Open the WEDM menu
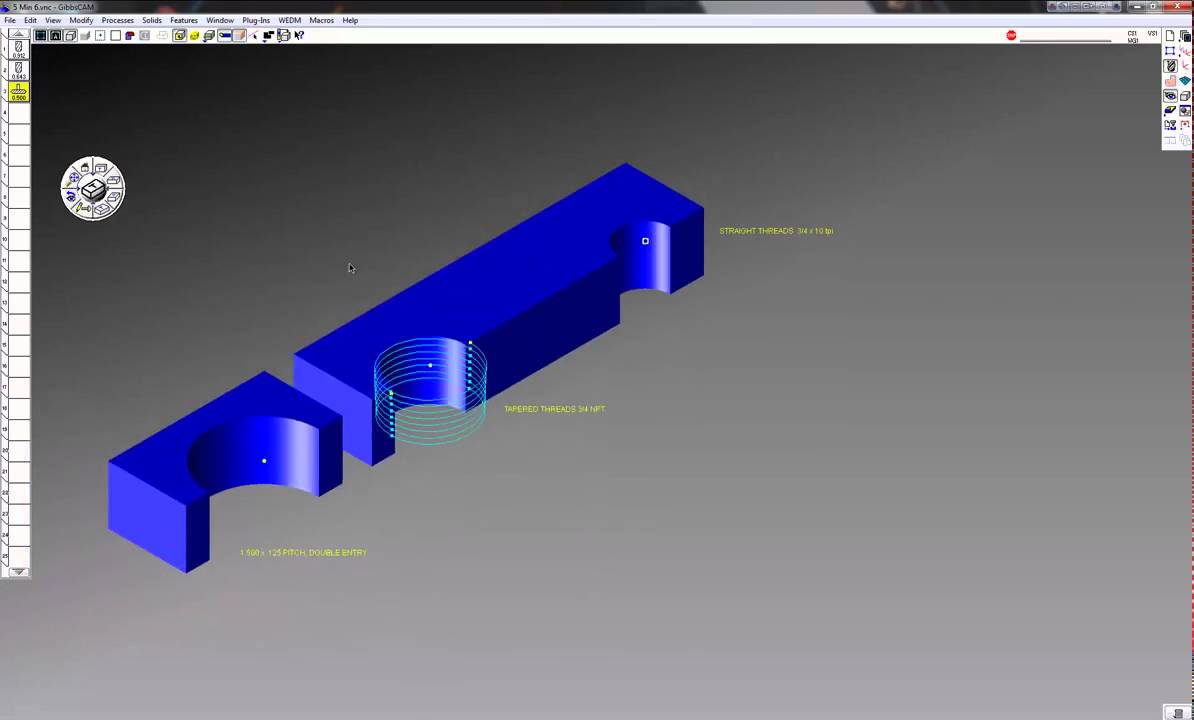 pos(289,21)
